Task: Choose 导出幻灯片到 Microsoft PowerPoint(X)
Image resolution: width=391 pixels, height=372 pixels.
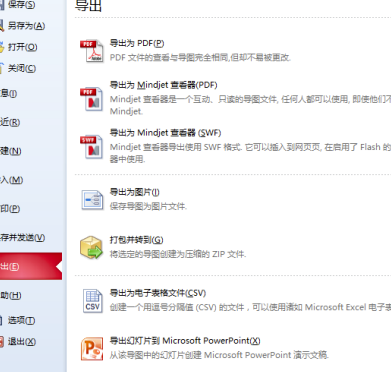Action: click(185, 341)
